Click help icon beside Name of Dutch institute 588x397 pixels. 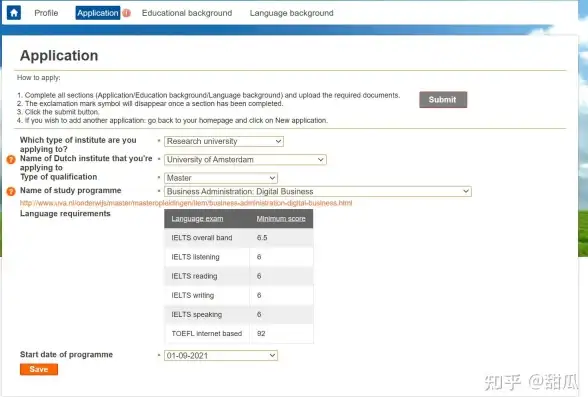click(x=11, y=159)
